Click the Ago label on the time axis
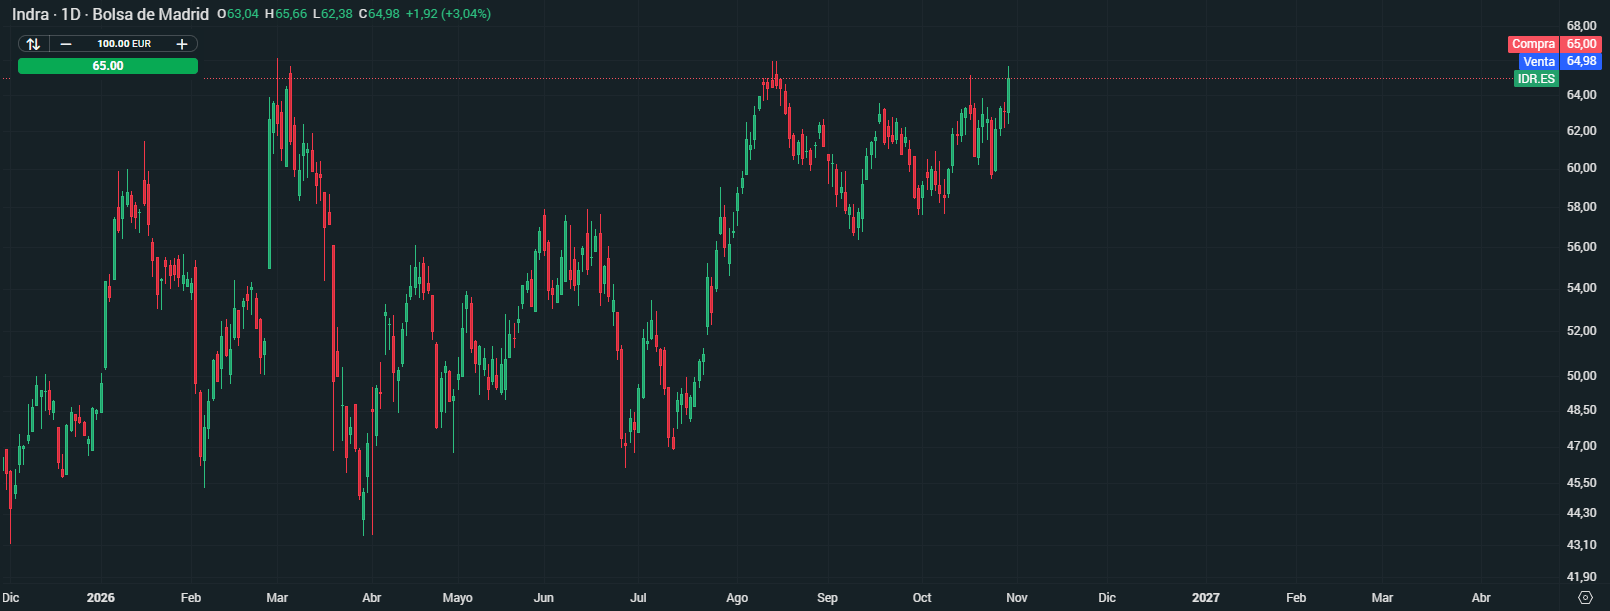 pos(737,598)
